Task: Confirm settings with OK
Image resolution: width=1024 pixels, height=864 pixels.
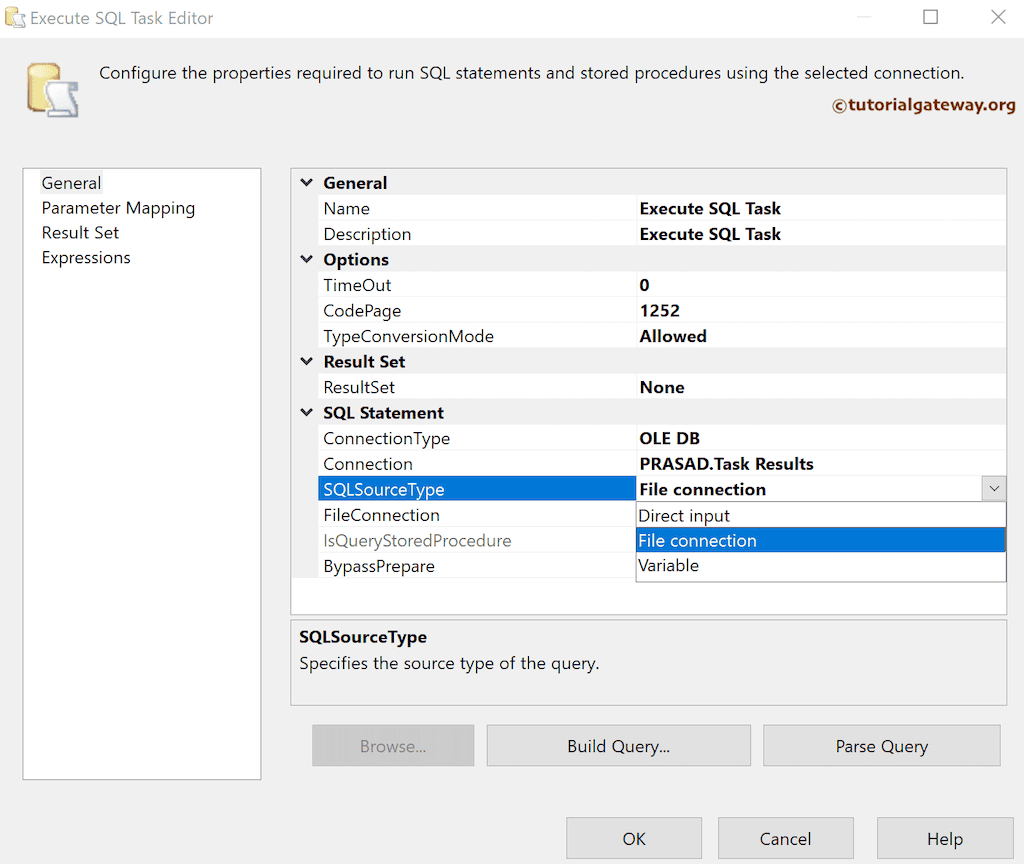Action: click(x=634, y=838)
